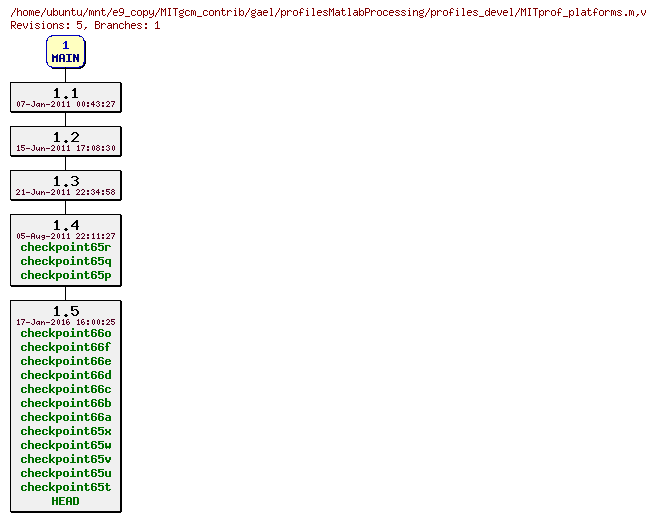Screen dimensions: 656x521
Task: Open revision 1.2 node
Action: 66,141
